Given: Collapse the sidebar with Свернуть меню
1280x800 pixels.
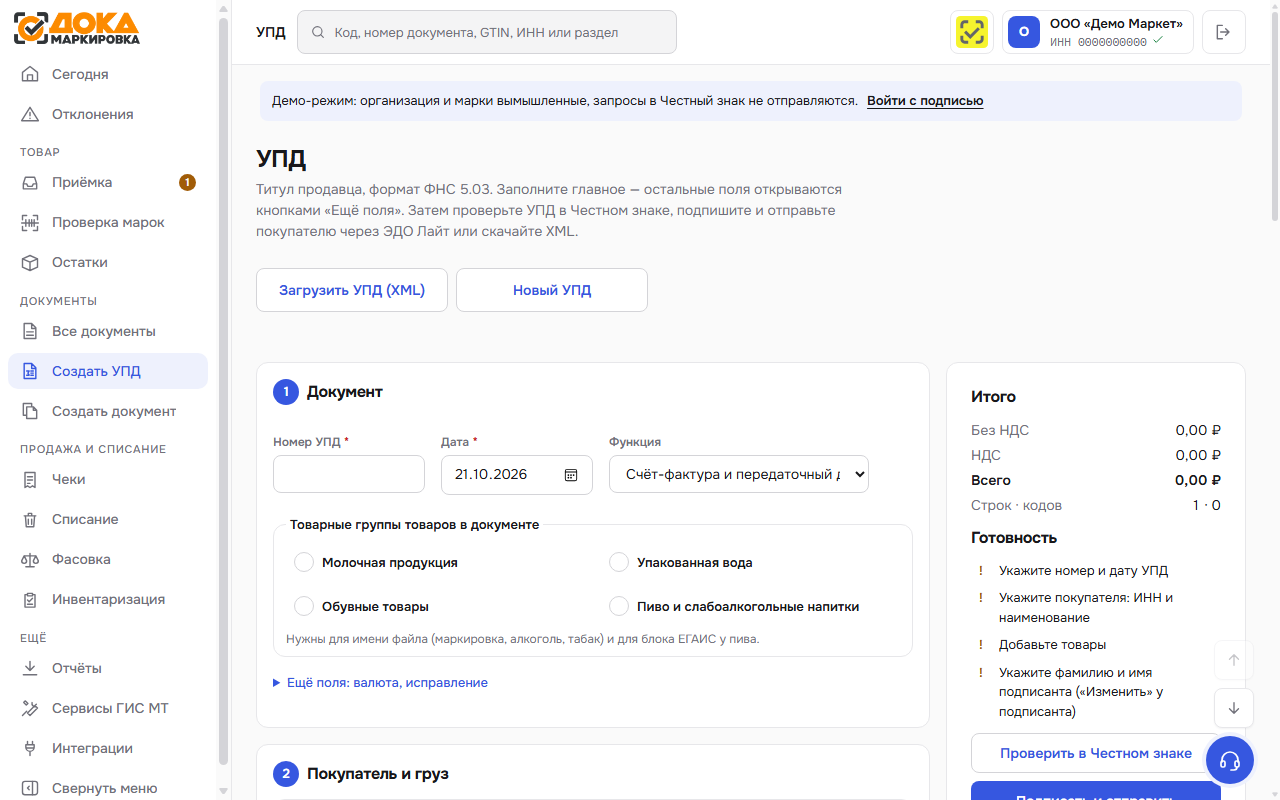Looking at the screenshot, I should (108, 788).
